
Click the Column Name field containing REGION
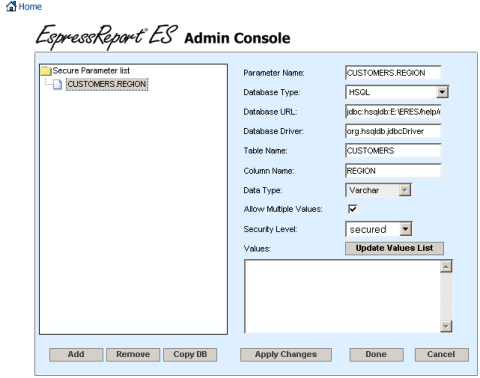pos(393,171)
